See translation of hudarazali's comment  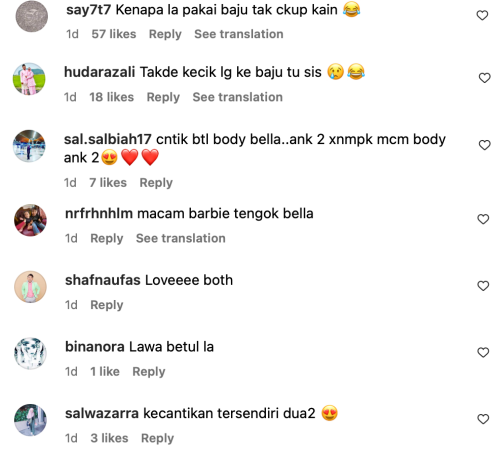[237, 97]
